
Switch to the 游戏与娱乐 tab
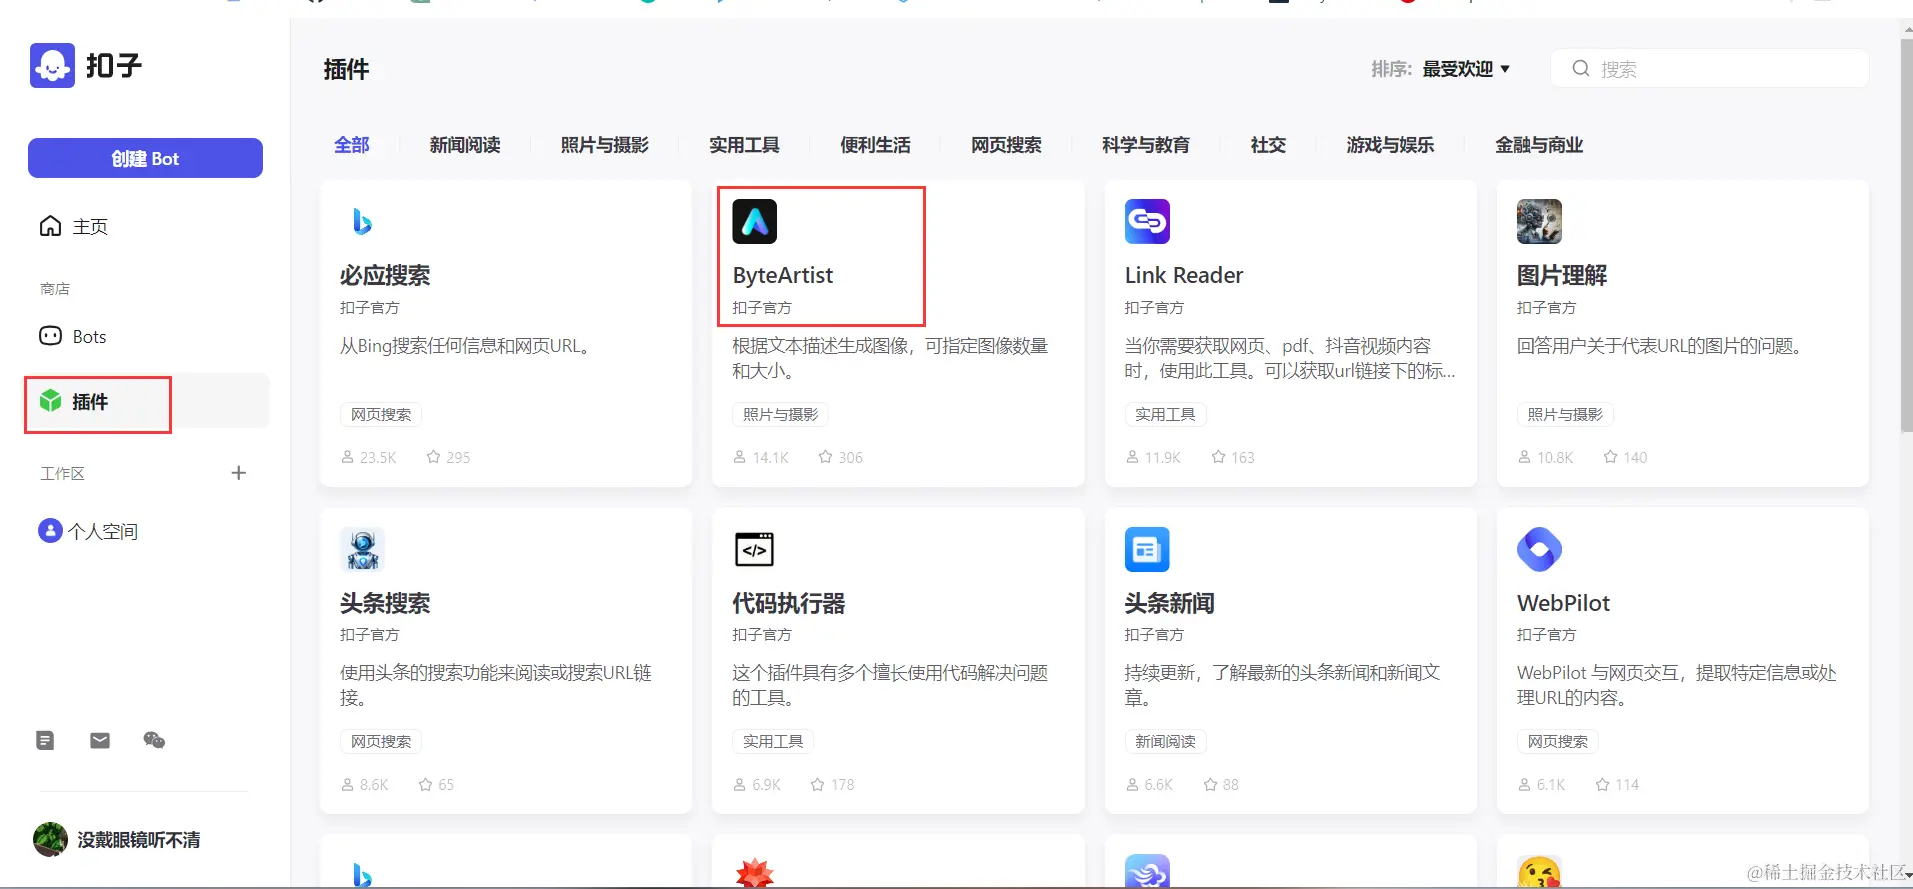point(1390,145)
